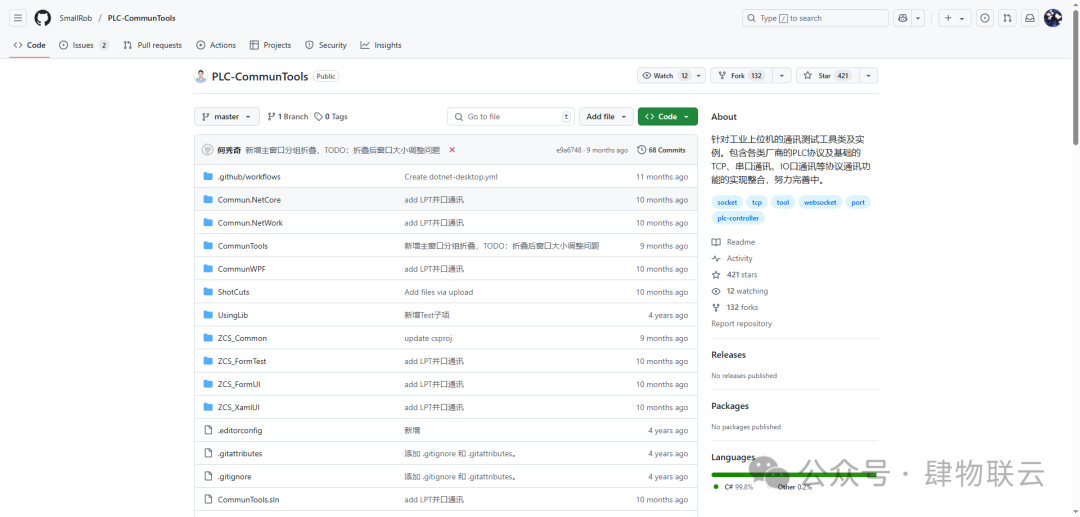Open the Projects tab
Screen dimensions: 1080x517
(271, 45)
